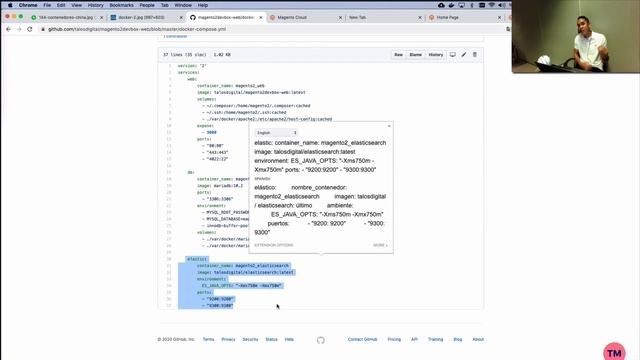Open the API footer link

[x=414, y=340]
